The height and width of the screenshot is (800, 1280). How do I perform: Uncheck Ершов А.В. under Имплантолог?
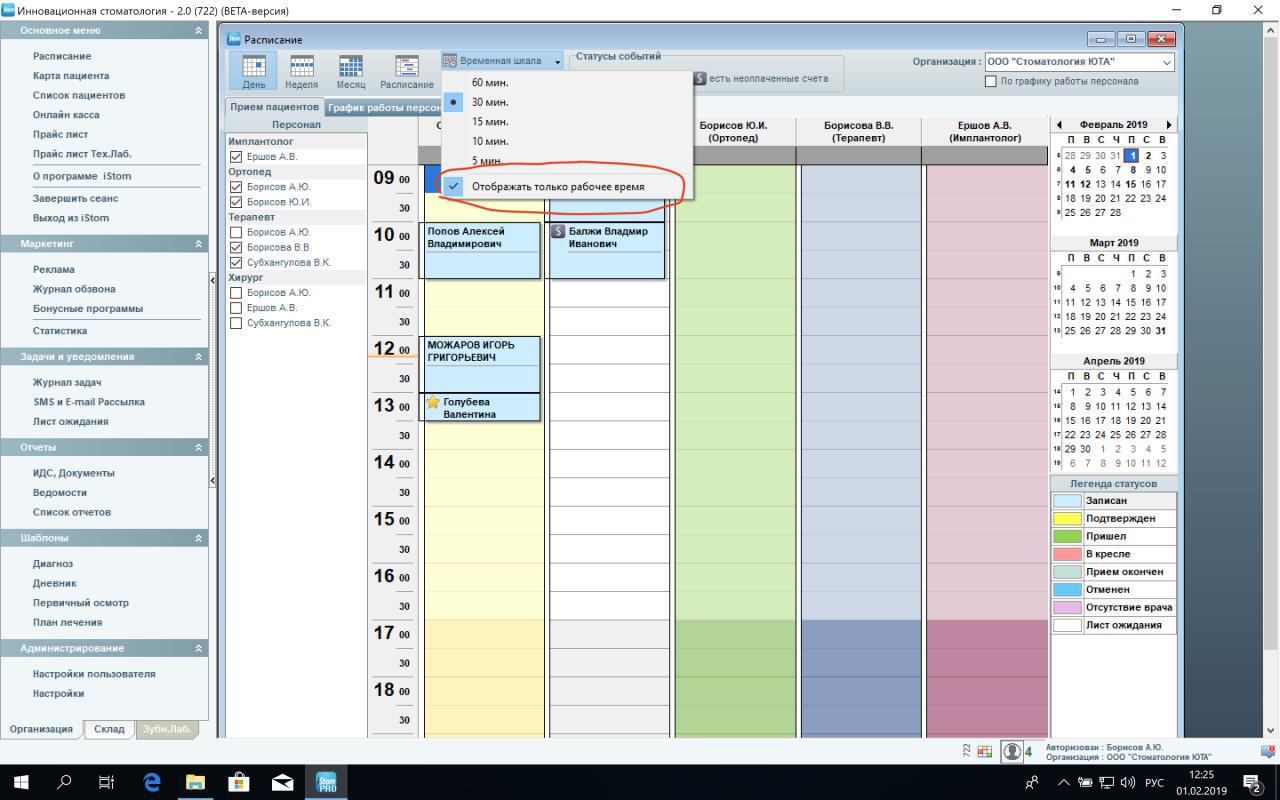[236, 157]
